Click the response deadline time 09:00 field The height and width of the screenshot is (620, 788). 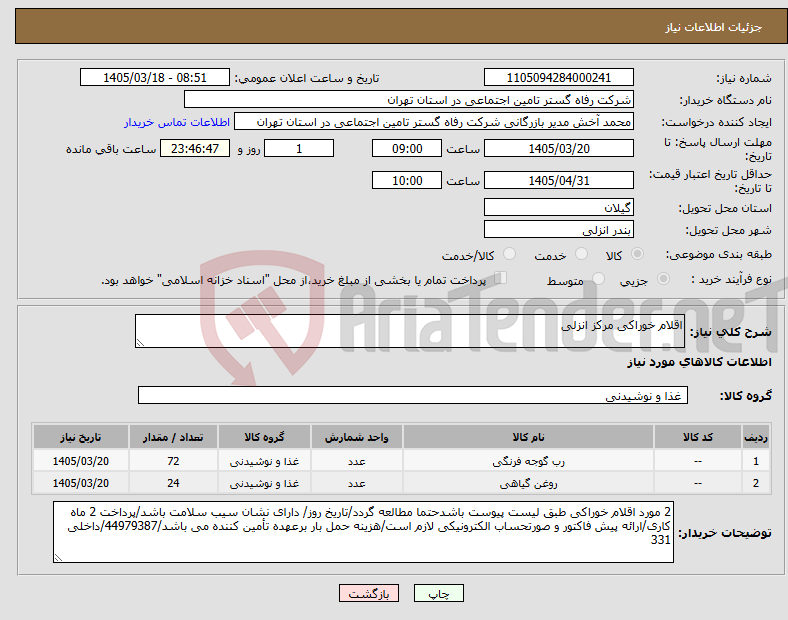coord(407,148)
